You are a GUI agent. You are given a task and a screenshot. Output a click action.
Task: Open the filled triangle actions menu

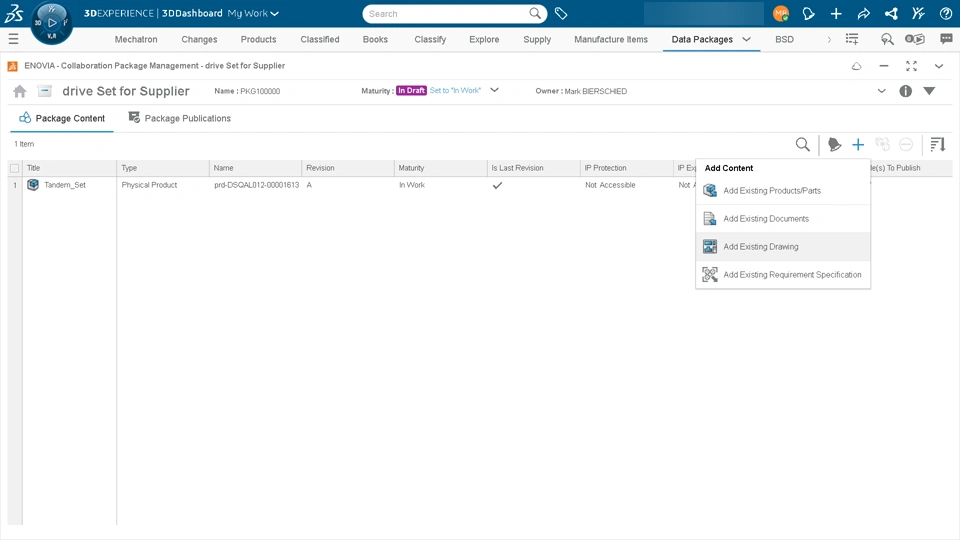(929, 91)
